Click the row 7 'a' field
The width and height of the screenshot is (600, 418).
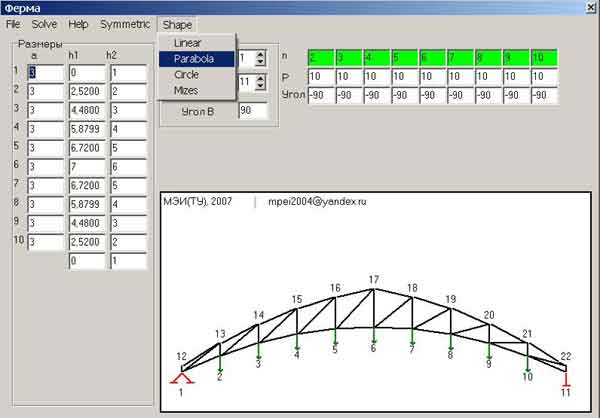pos(46,186)
